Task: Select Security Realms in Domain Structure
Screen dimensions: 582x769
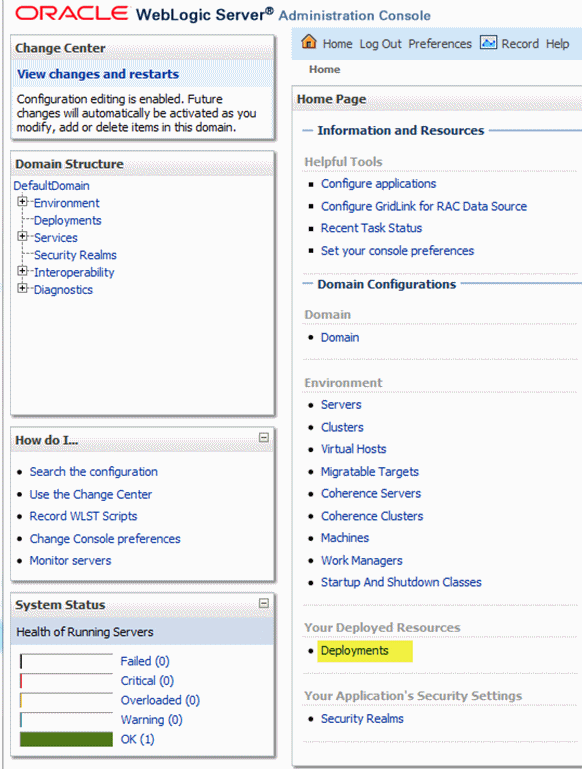Action: (x=75, y=255)
